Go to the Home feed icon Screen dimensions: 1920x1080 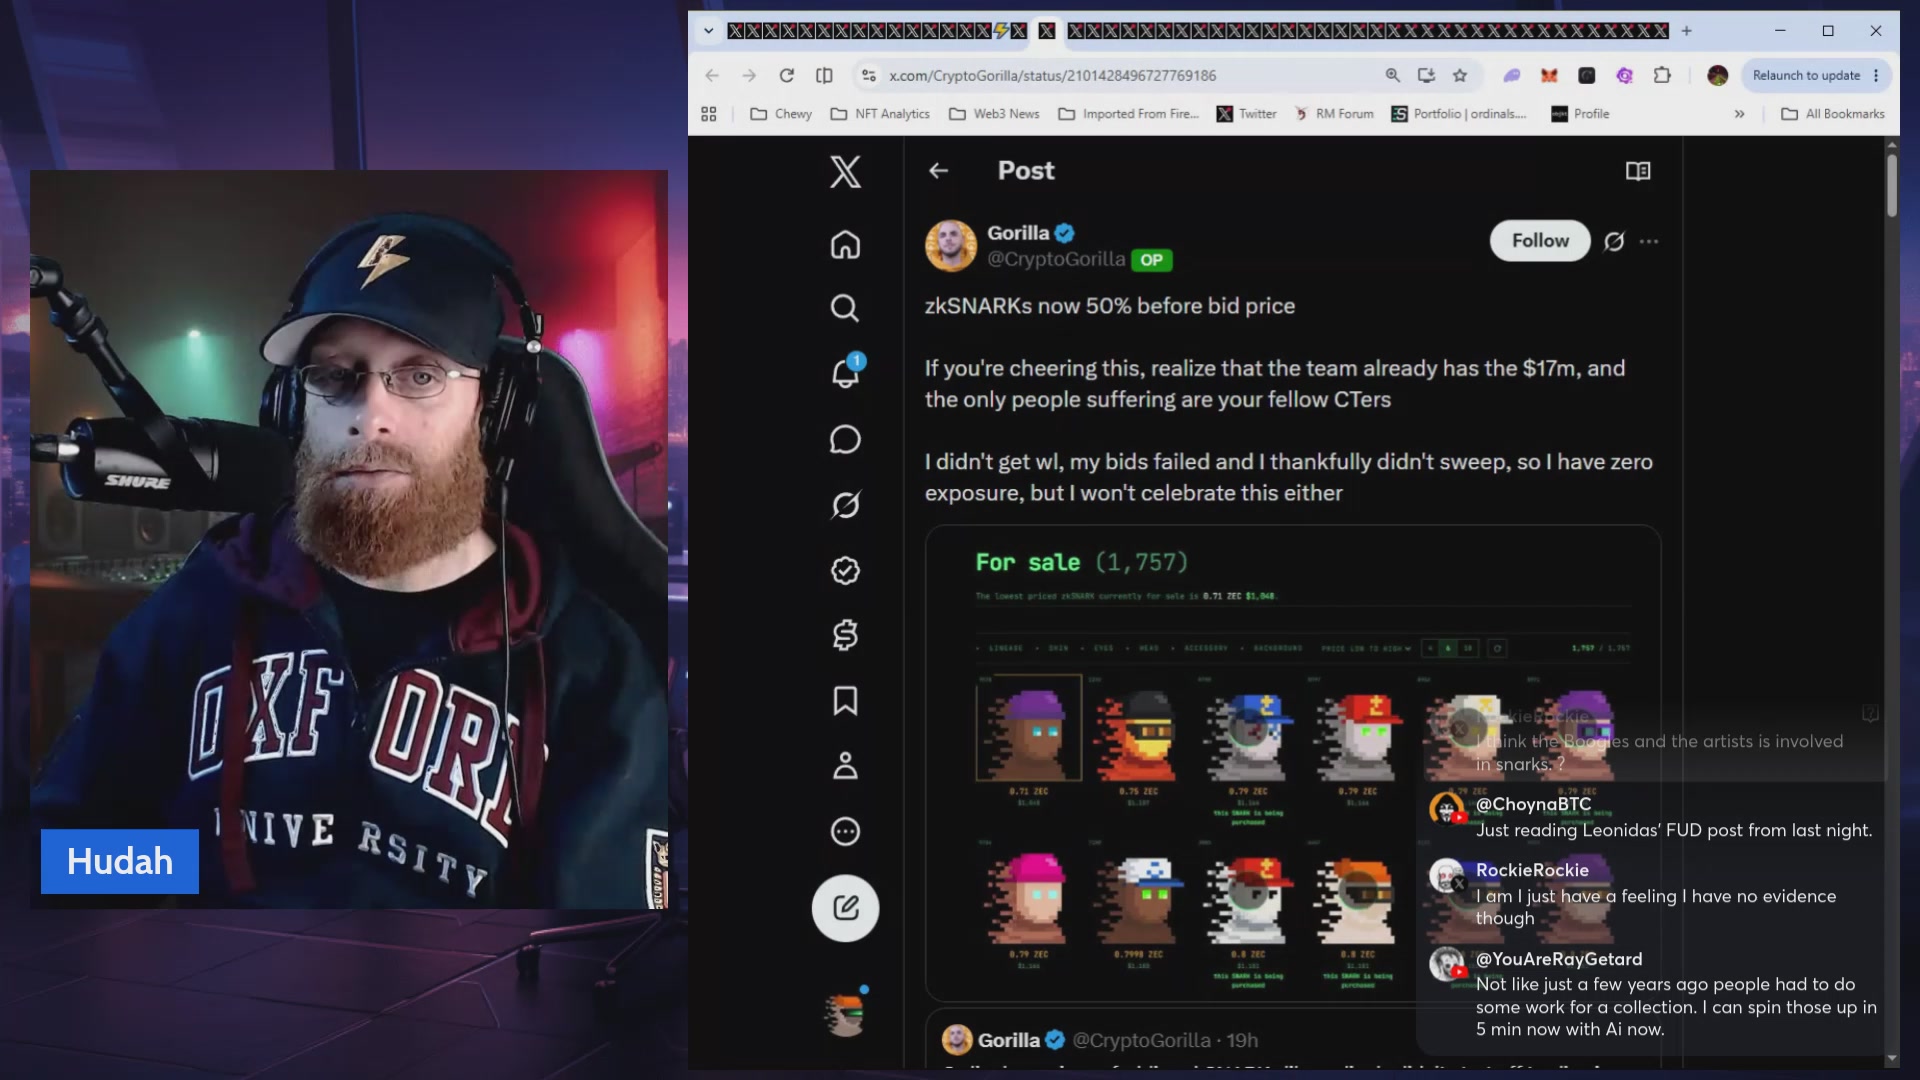coord(845,244)
